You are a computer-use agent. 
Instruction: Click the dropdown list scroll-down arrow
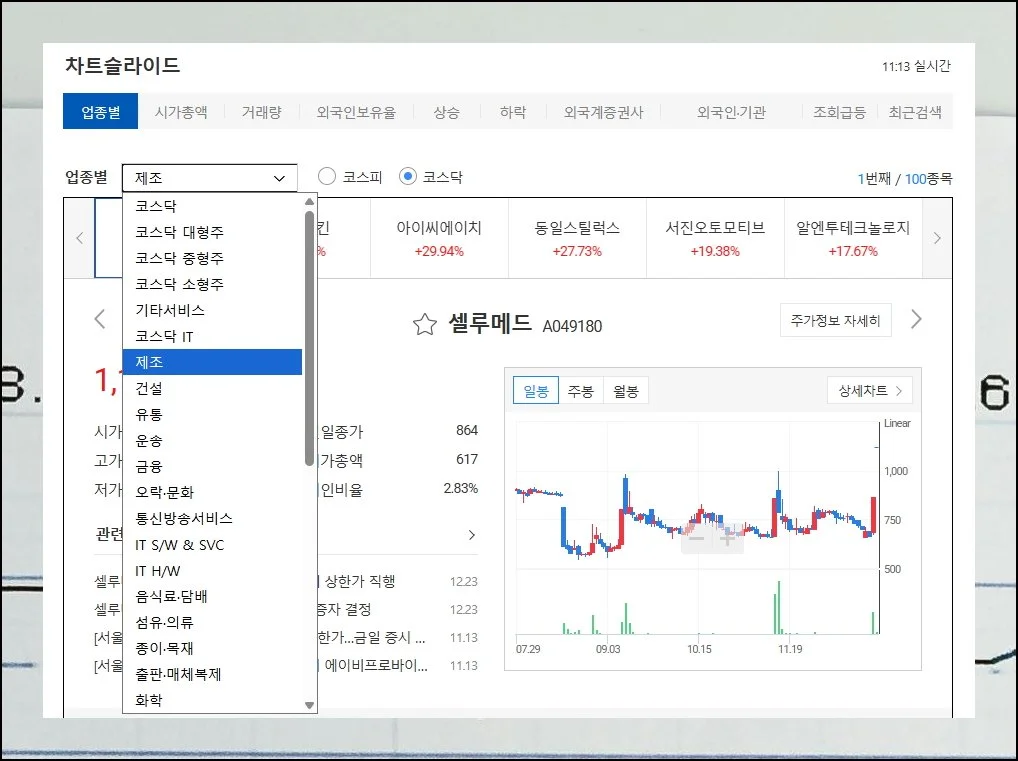310,705
